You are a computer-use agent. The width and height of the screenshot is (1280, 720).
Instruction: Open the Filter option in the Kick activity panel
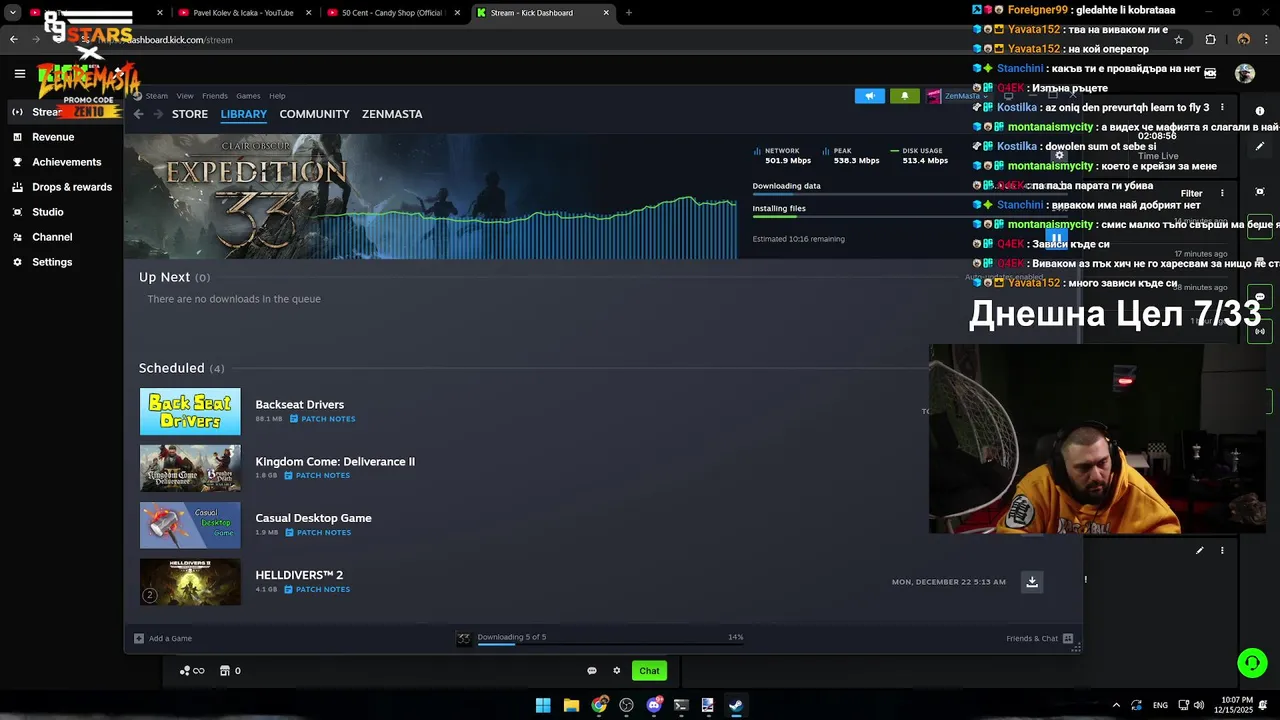click(x=1191, y=193)
